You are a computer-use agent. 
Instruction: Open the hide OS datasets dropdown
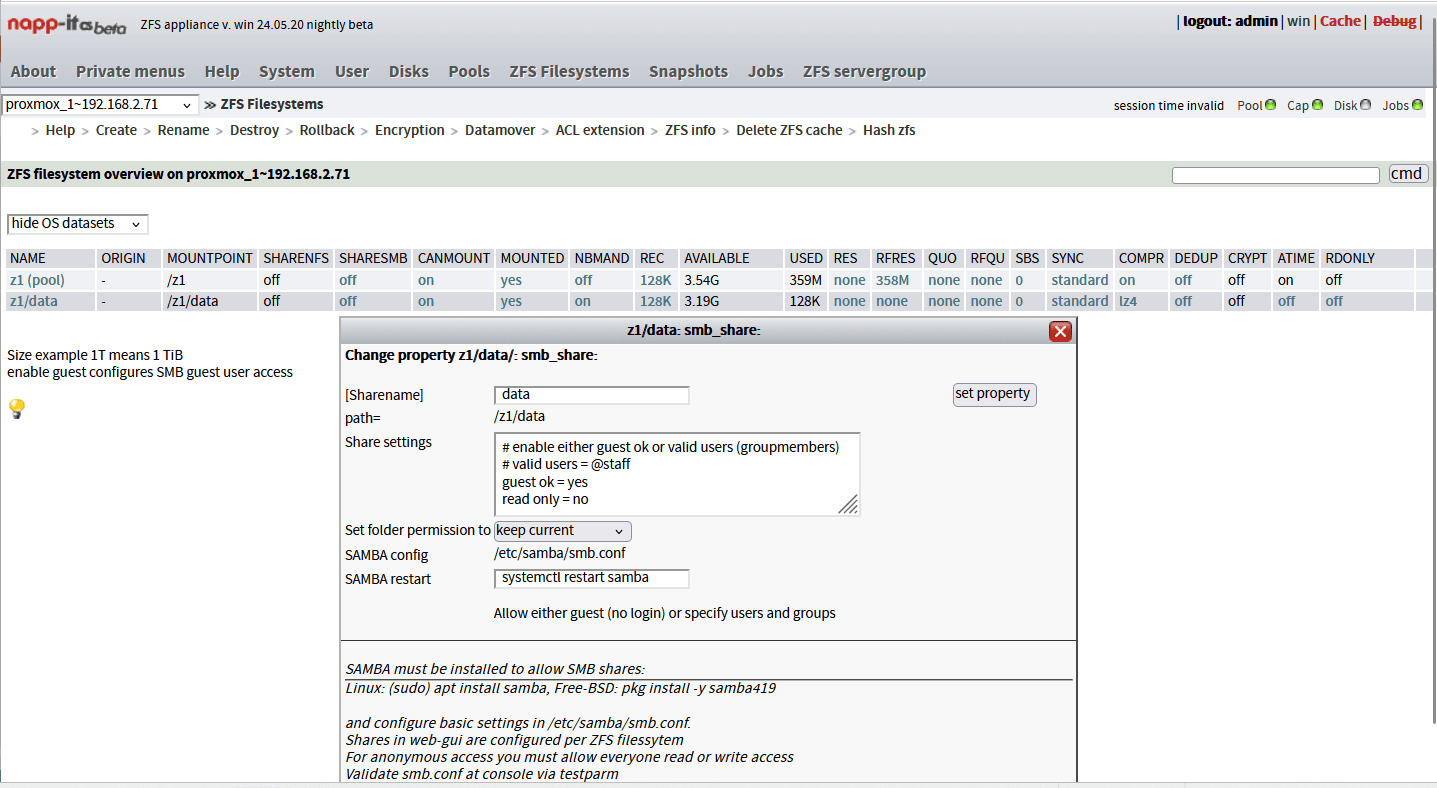click(77, 223)
